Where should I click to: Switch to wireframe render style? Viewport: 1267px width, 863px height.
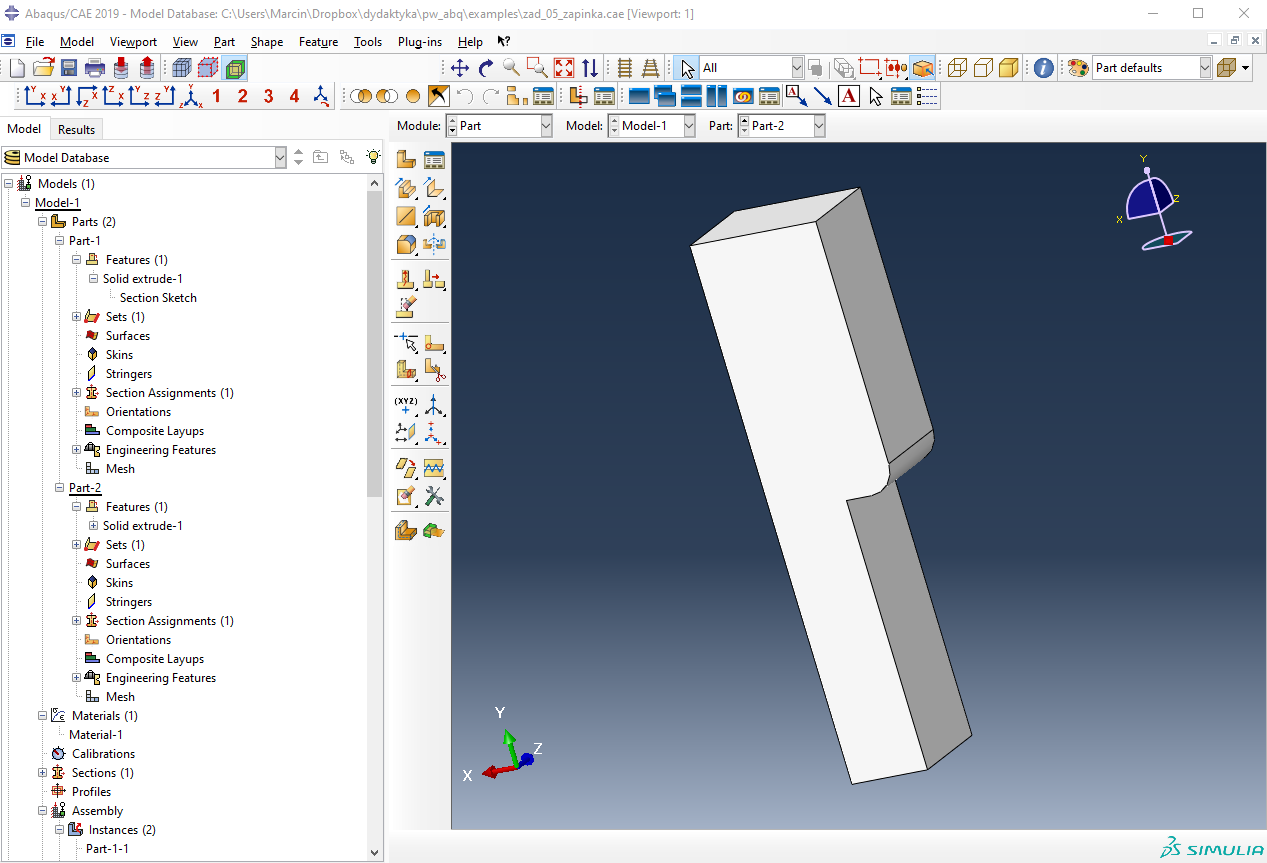(x=957, y=68)
